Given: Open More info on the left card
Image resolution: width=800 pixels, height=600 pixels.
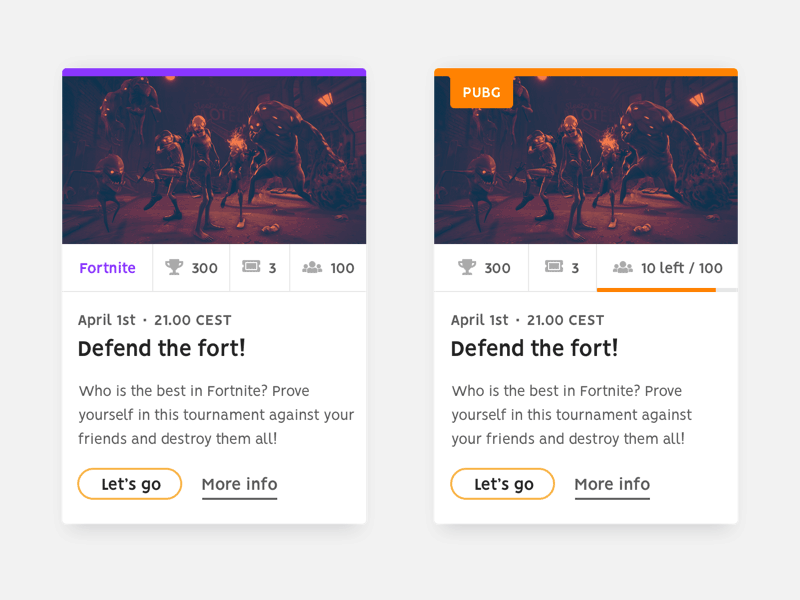Looking at the screenshot, I should 239,484.
